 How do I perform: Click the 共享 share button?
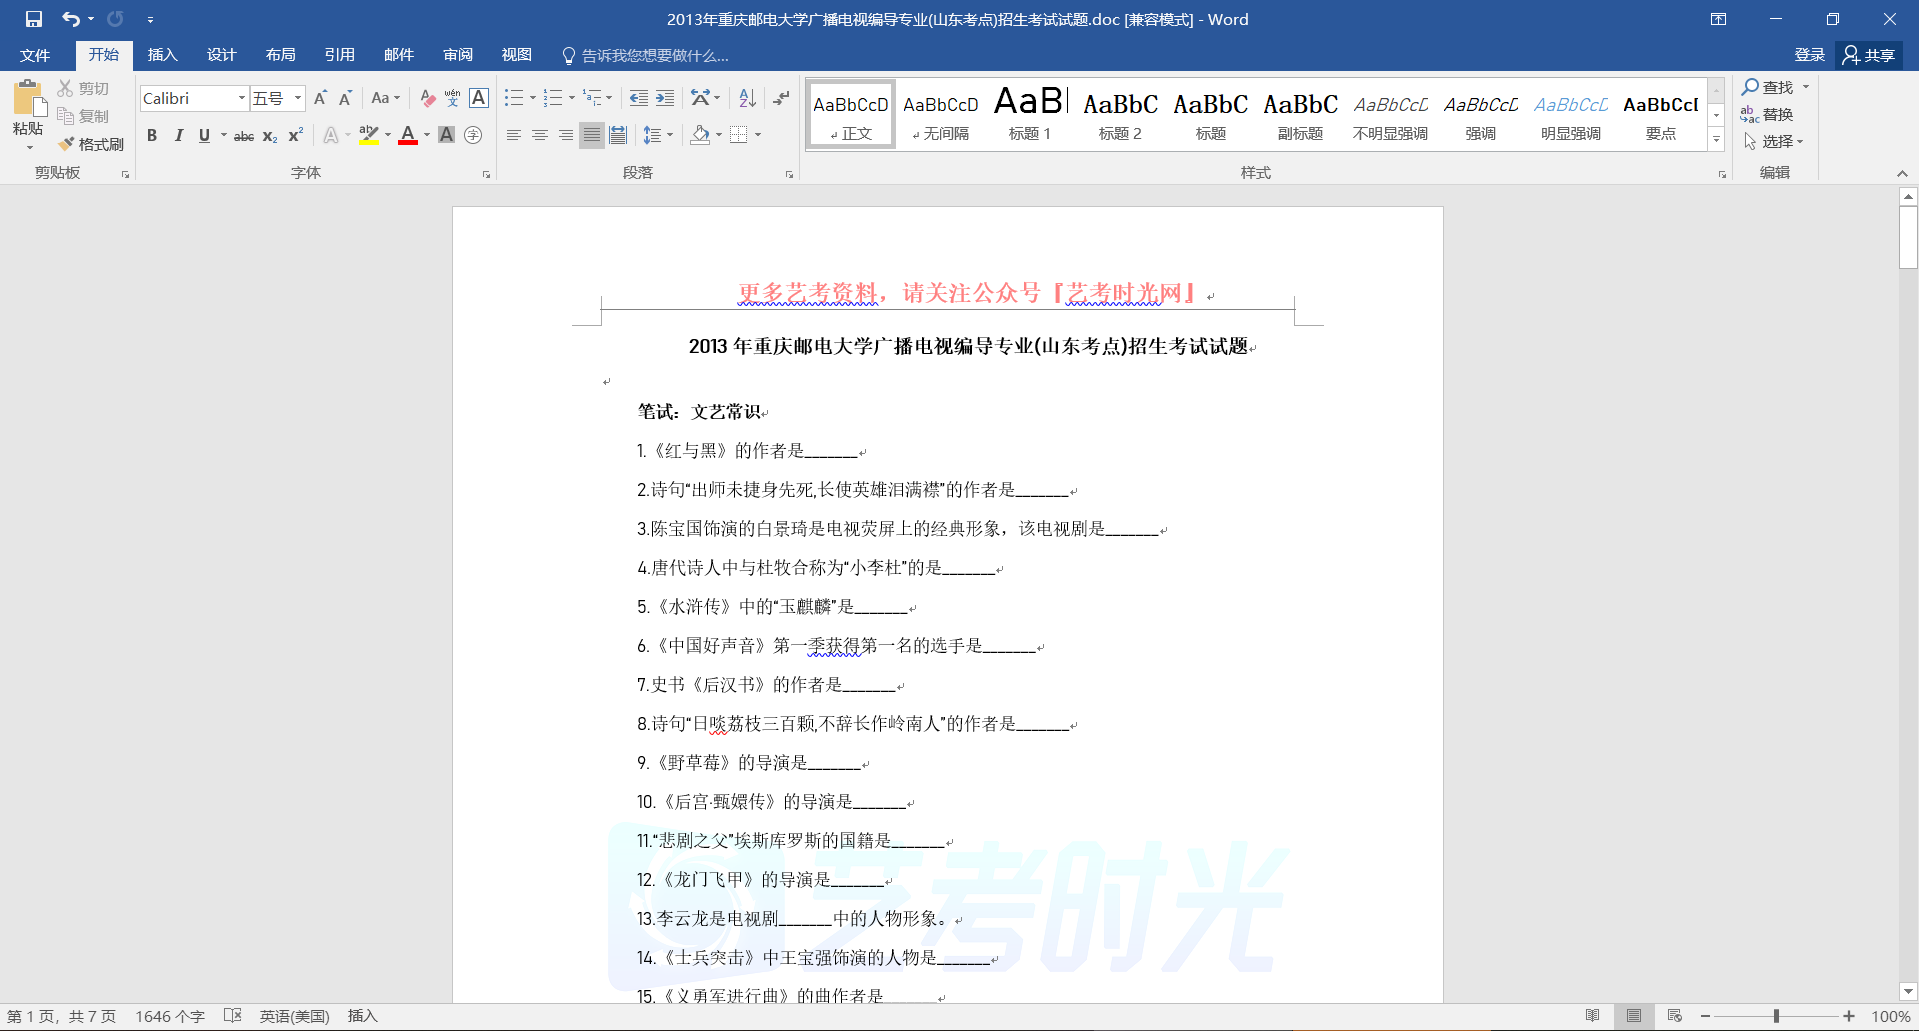1869,55
